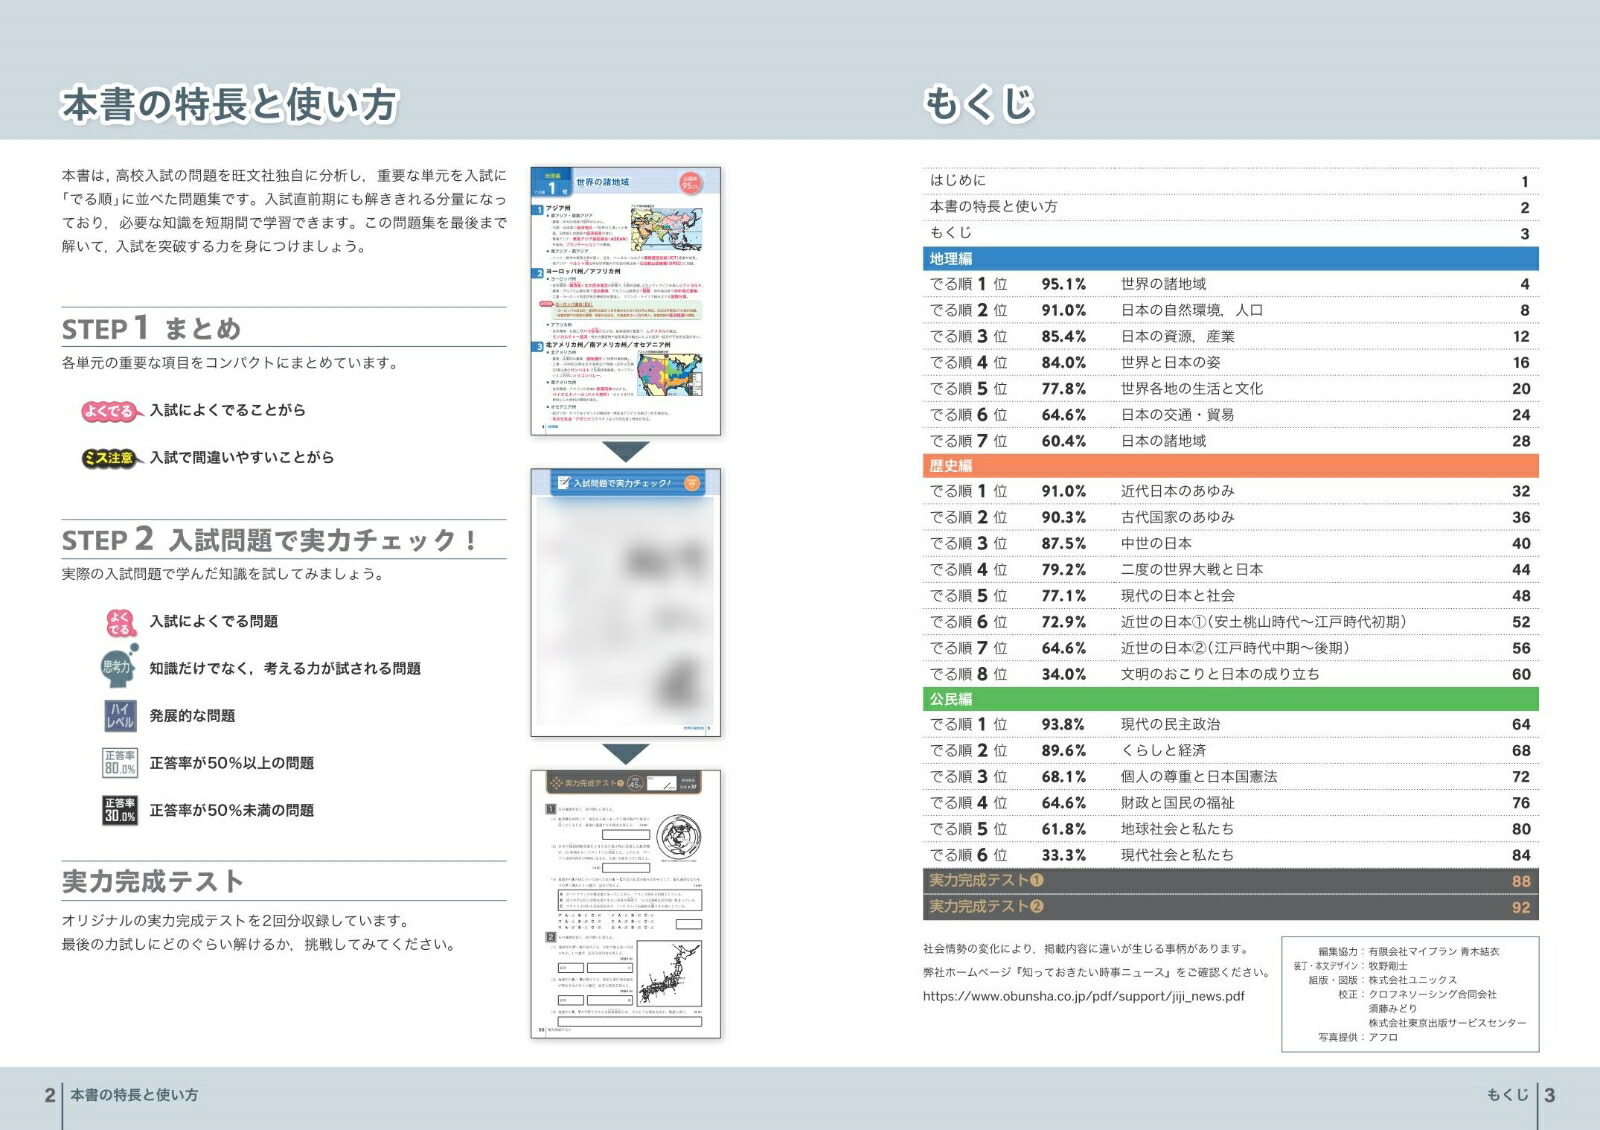Viewport: 1600px width, 1130px height.
Task: Open the 実力完成テスト sample page thumbnail
Action: pos(626,904)
